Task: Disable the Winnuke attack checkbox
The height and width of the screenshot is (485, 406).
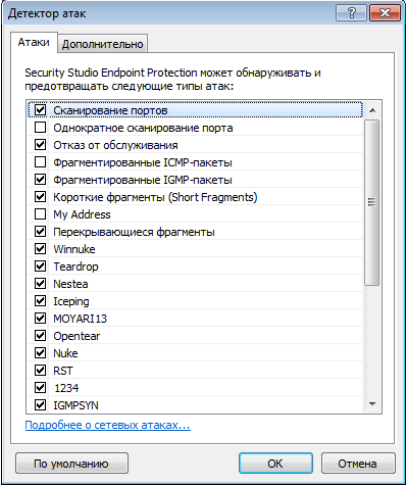Action: 40,249
